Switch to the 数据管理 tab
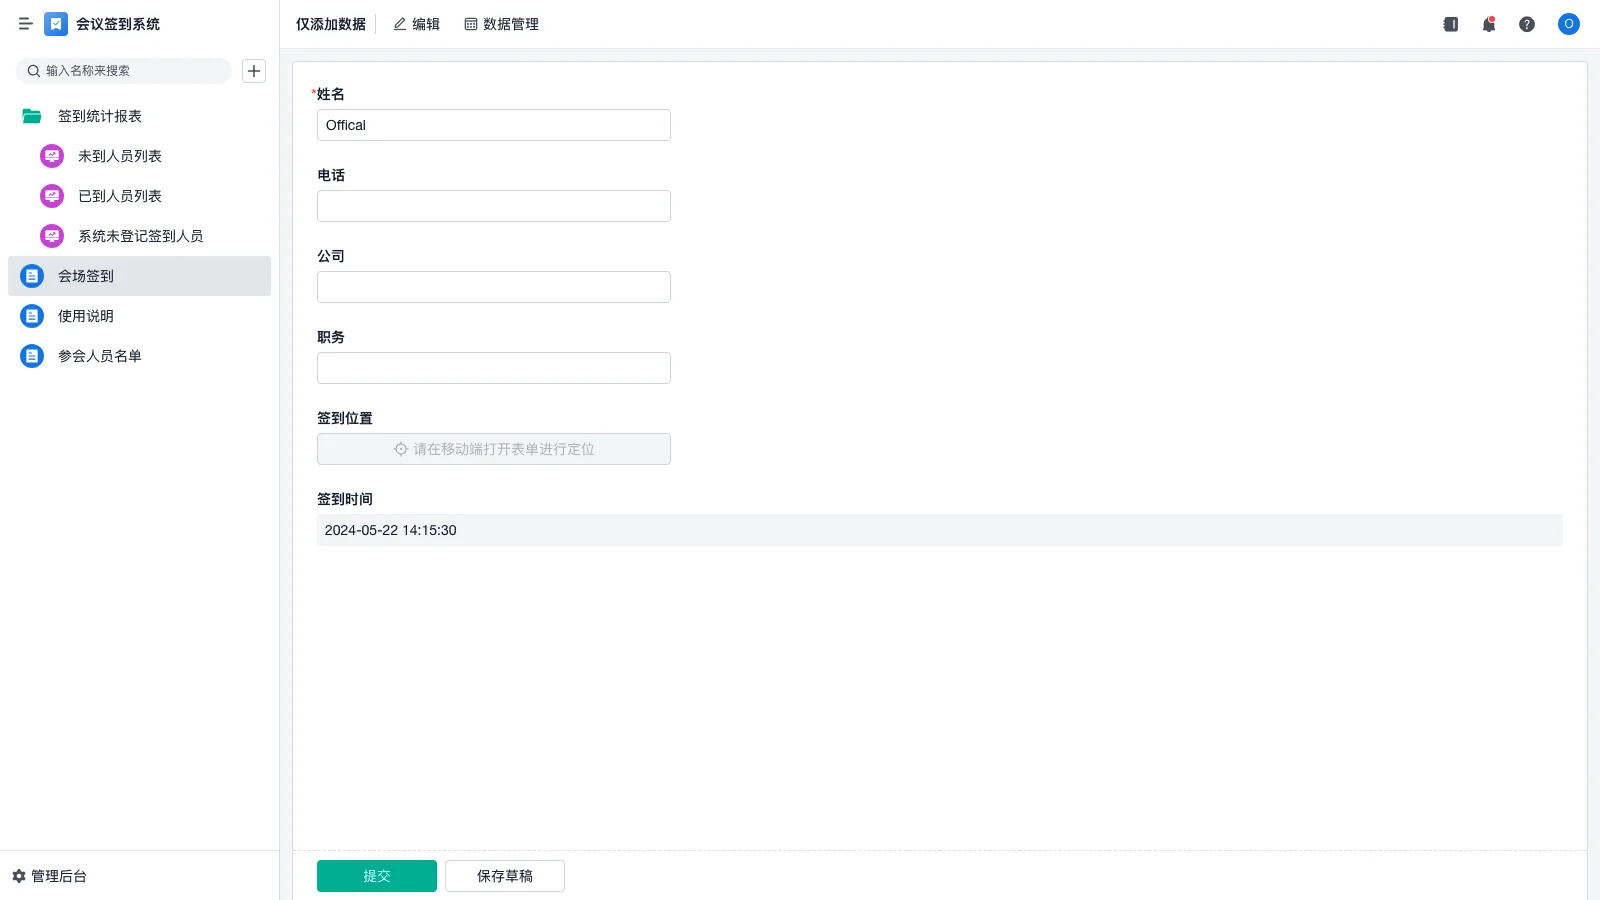This screenshot has width=1600, height=900. click(502, 24)
